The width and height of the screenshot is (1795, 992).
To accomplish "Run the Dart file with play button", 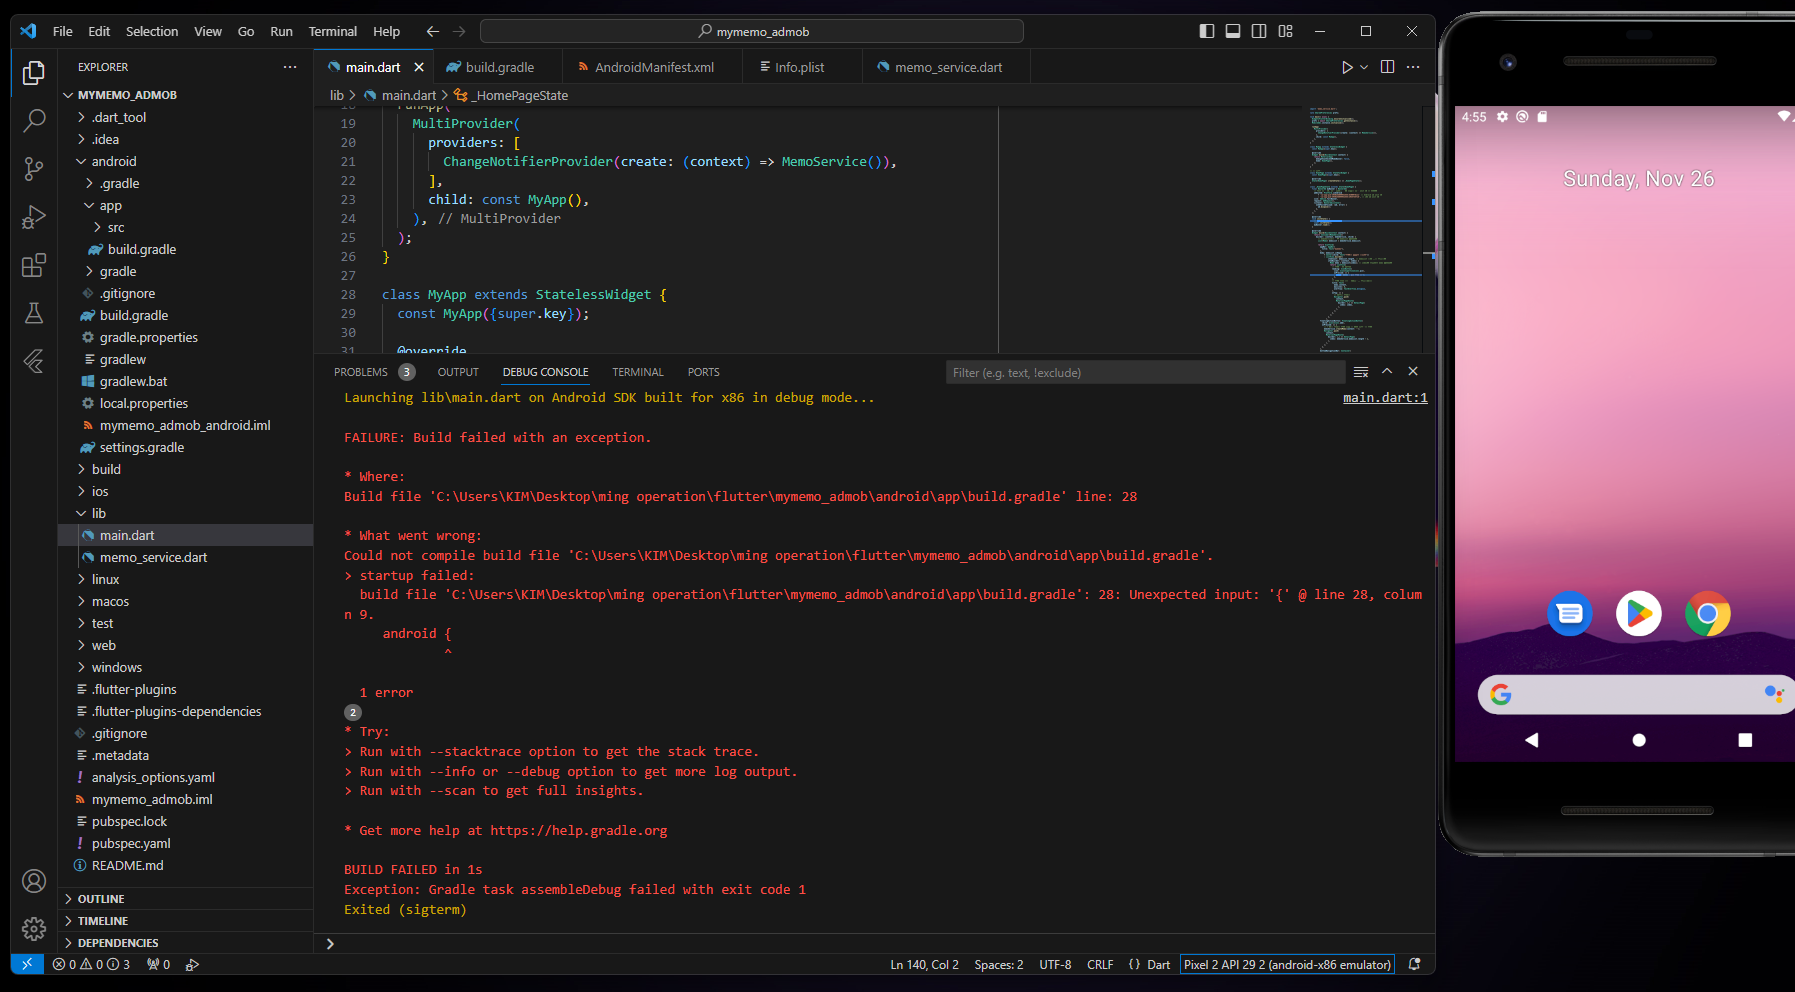I will (x=1347, y=67).
